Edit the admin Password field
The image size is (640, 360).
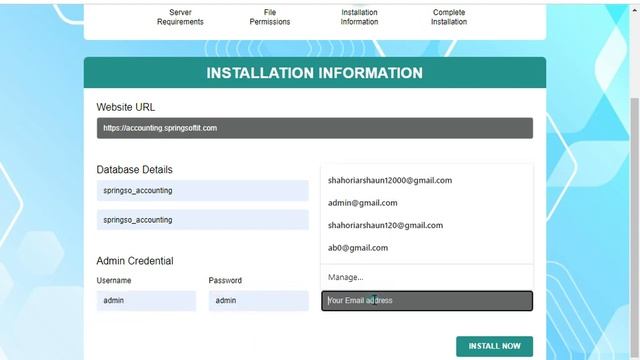pos(258,301)
